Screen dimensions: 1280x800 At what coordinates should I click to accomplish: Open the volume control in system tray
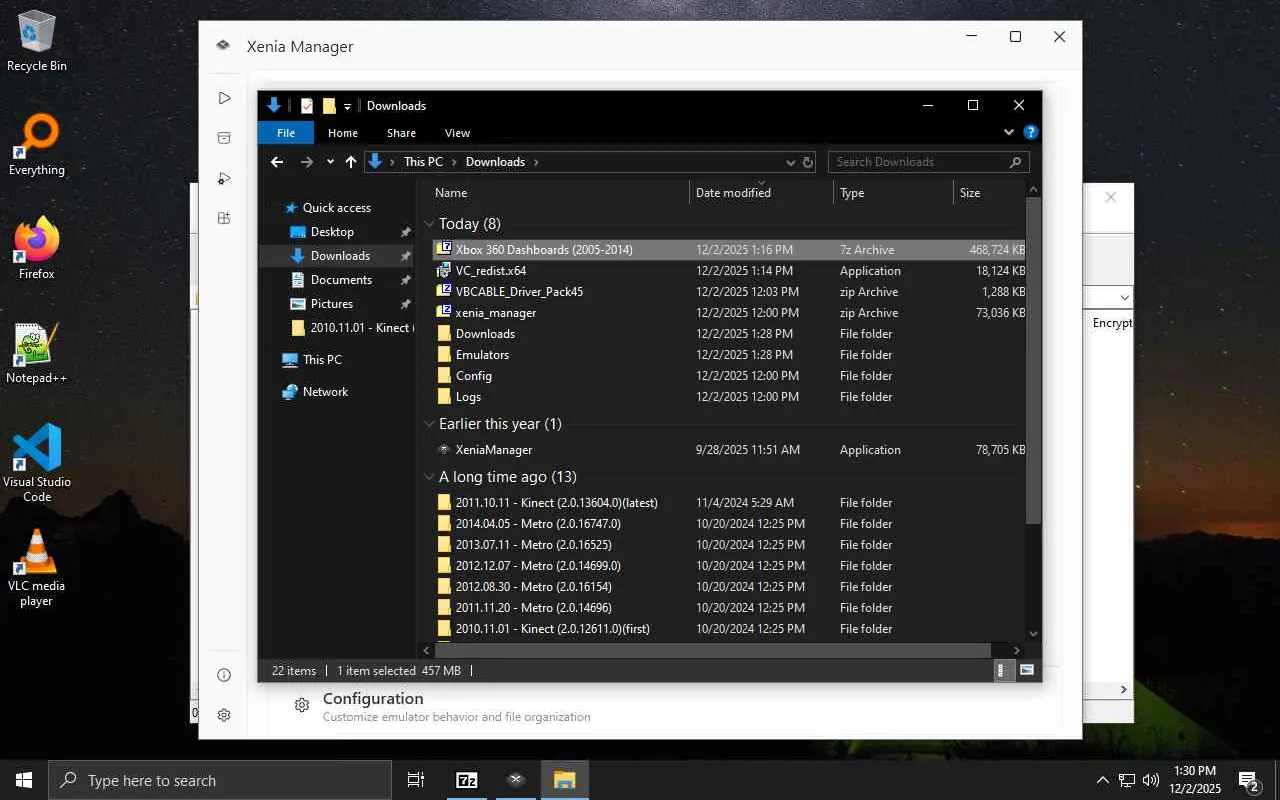pos(1150,780)
